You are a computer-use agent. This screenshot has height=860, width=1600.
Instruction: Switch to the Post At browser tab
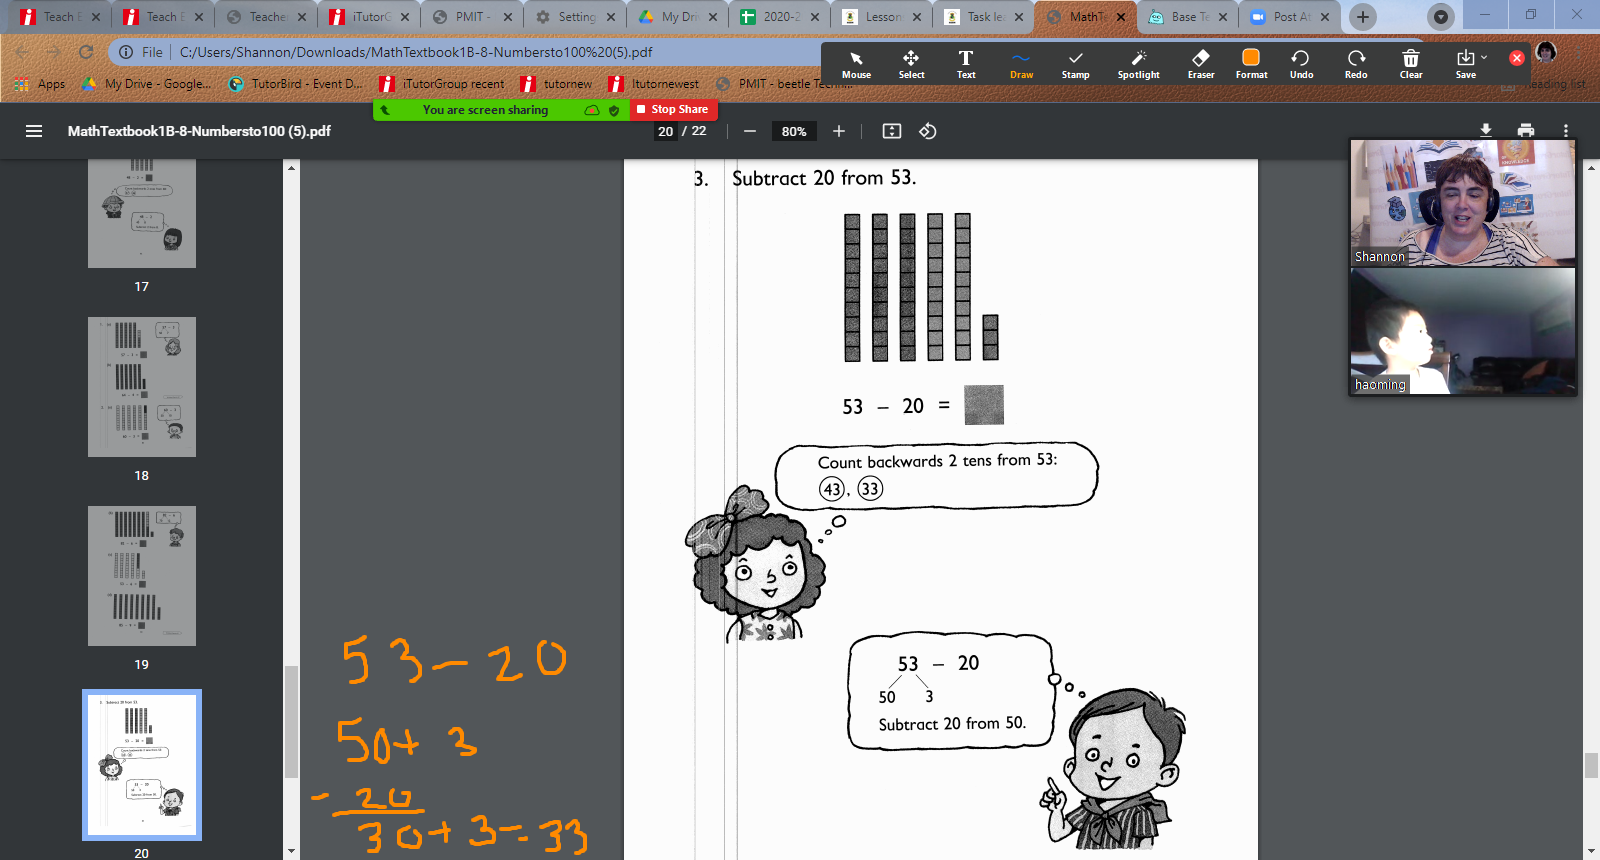[1290, 17]
